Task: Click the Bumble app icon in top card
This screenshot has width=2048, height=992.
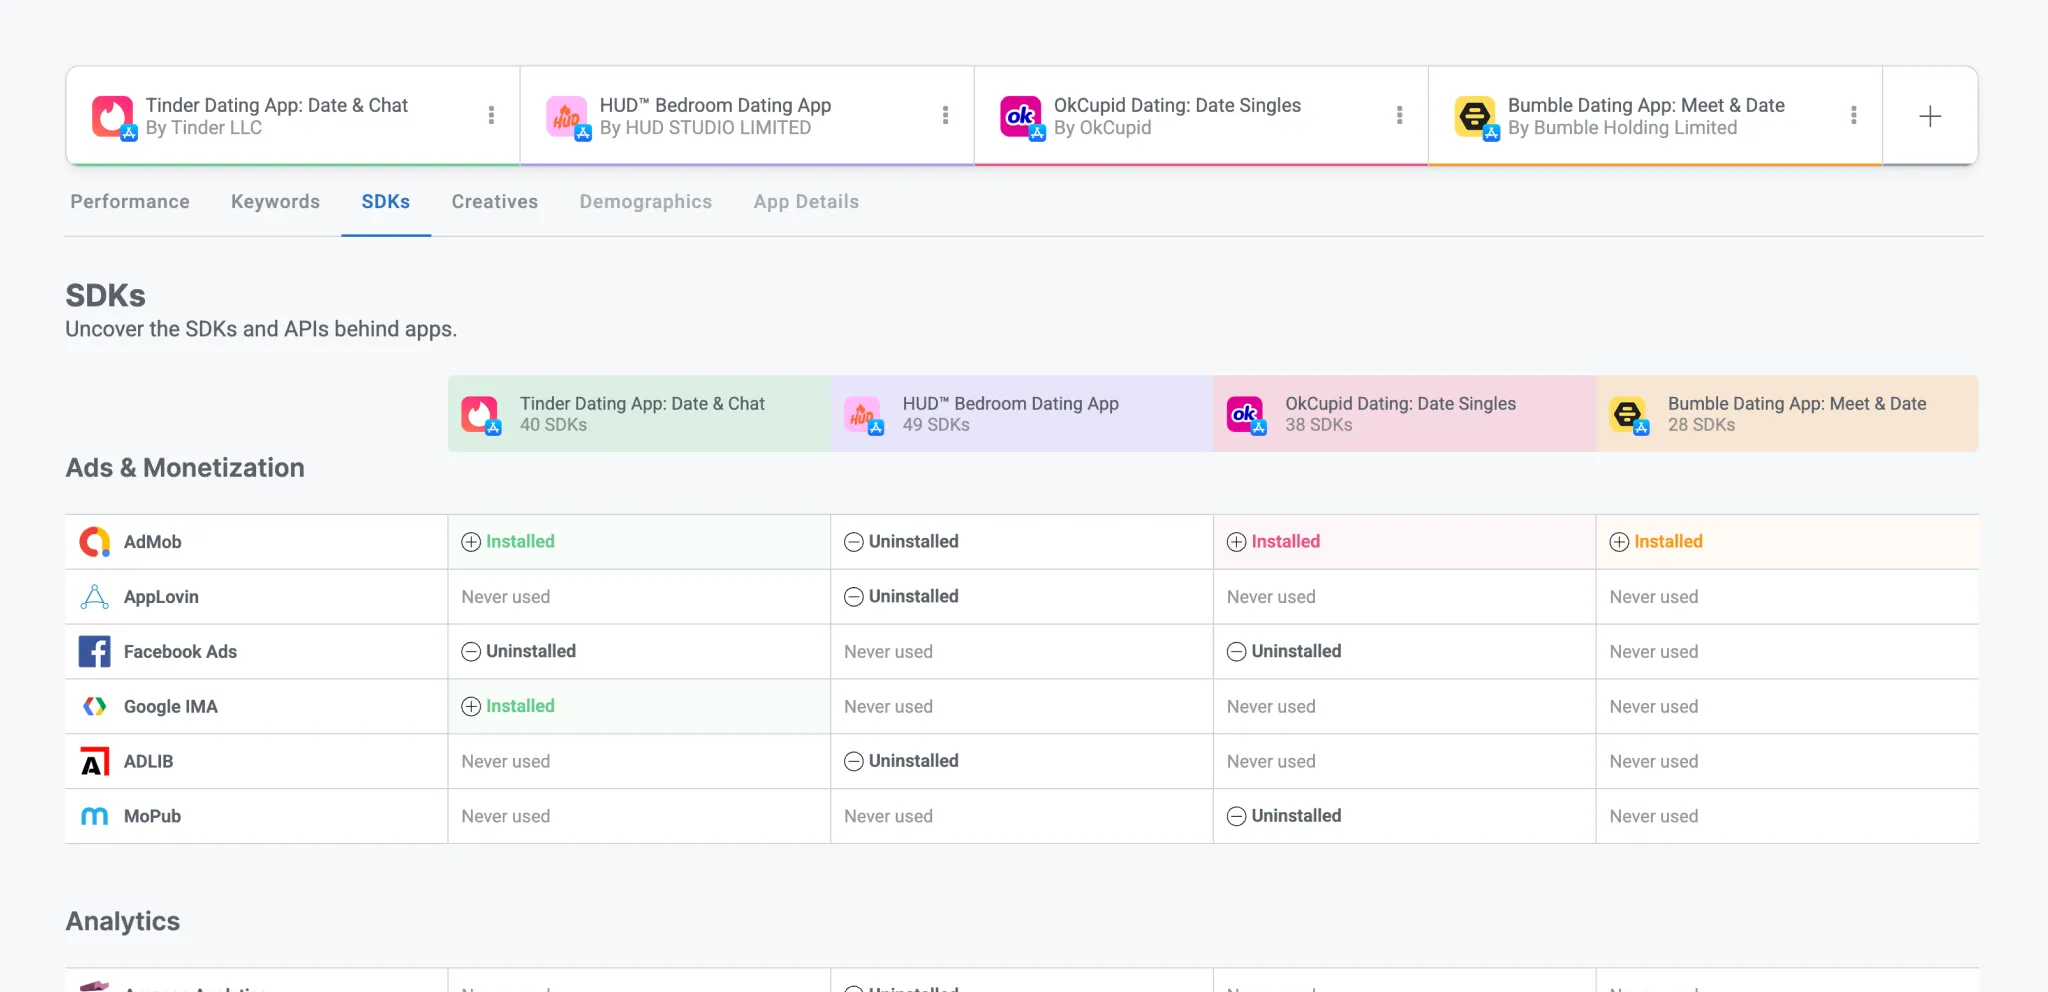Action: tap(1475, 117)
